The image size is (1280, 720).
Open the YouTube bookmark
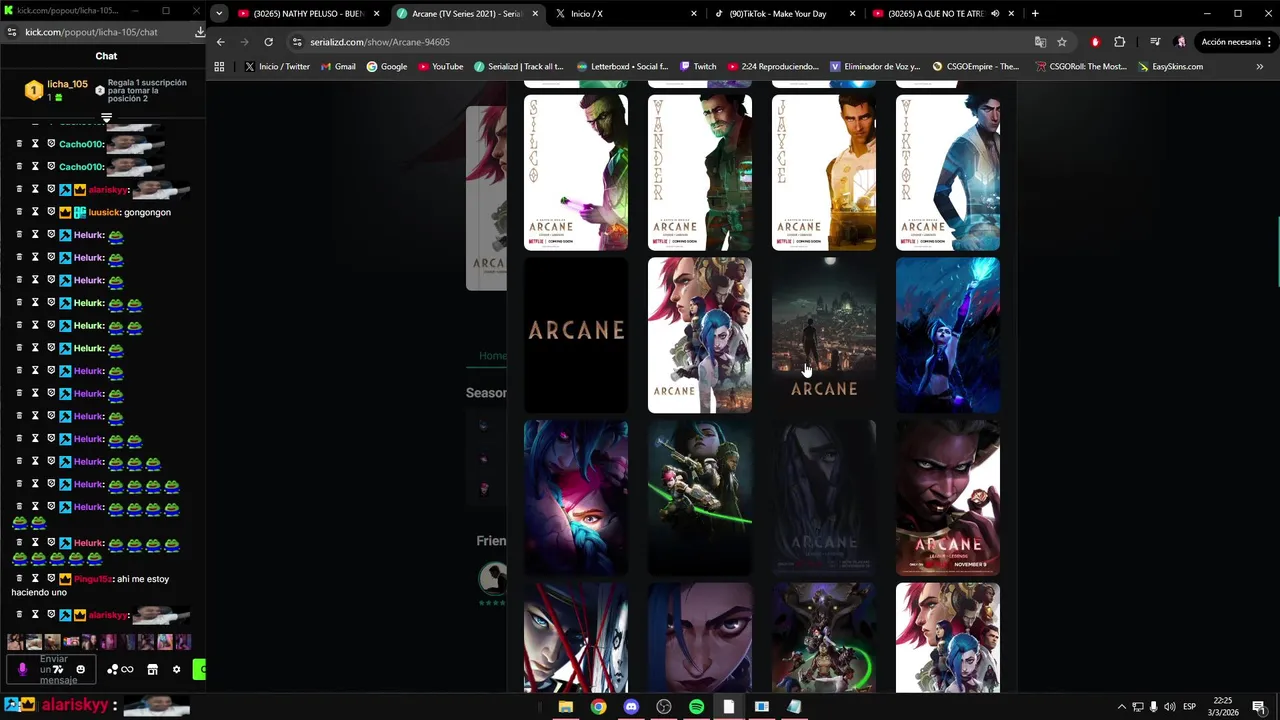(441, 67)
